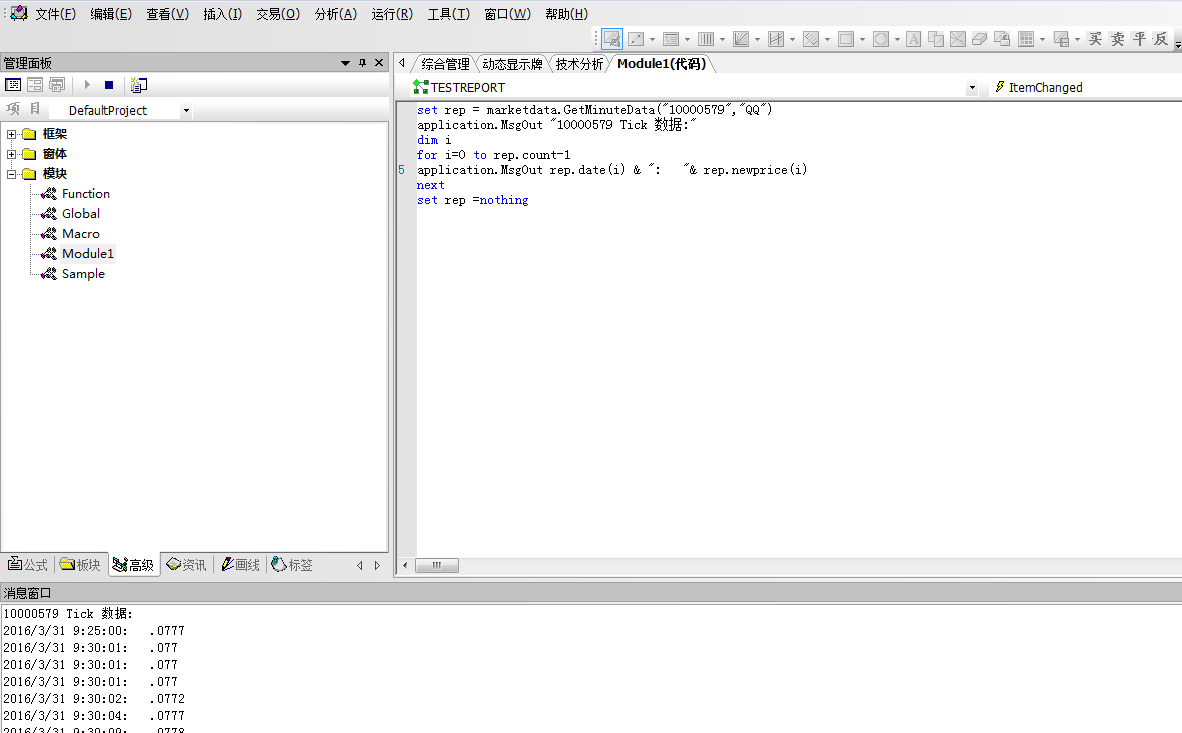Select the horizontal lines drawing tool
Image resolution: width=1182 pixels, height=733 pixels.
[671, 39]
